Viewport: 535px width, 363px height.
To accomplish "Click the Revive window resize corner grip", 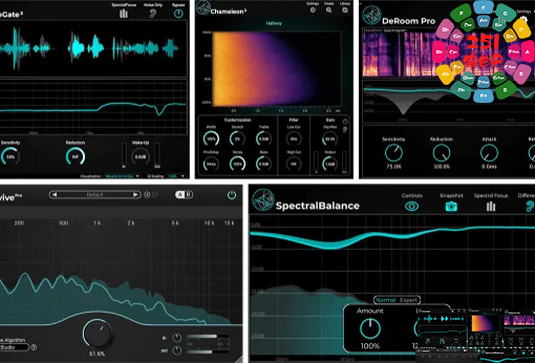I will pyautogui.click(x=238, y=359).
